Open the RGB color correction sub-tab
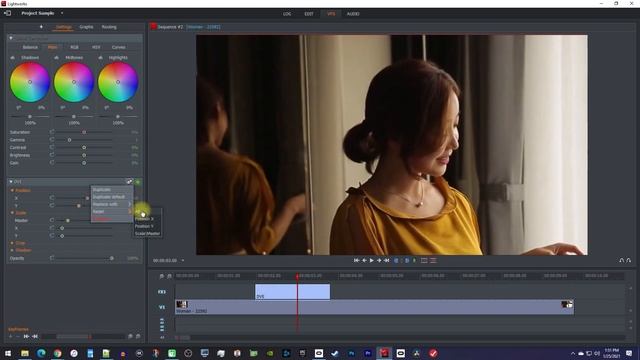Viewport: 640px width, 360px height. pos(74,47)
